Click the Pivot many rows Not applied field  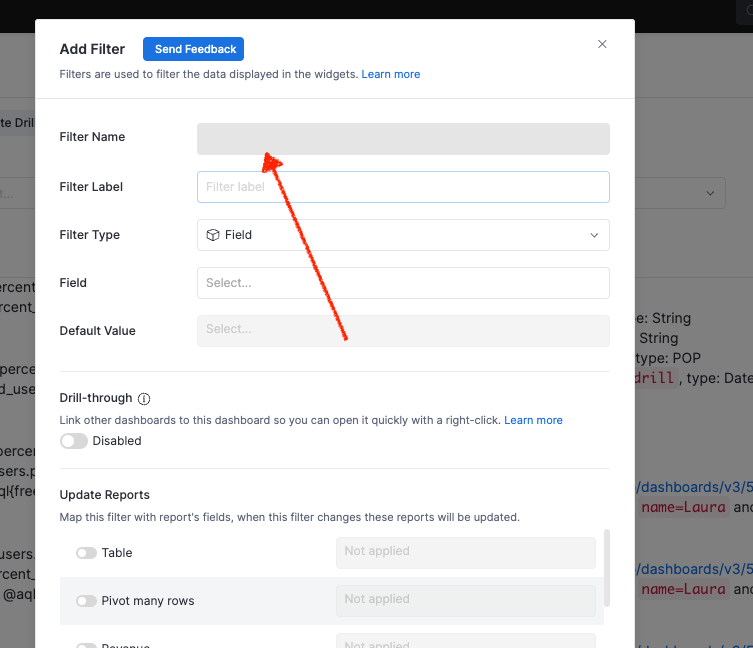[x=465, y=601]
